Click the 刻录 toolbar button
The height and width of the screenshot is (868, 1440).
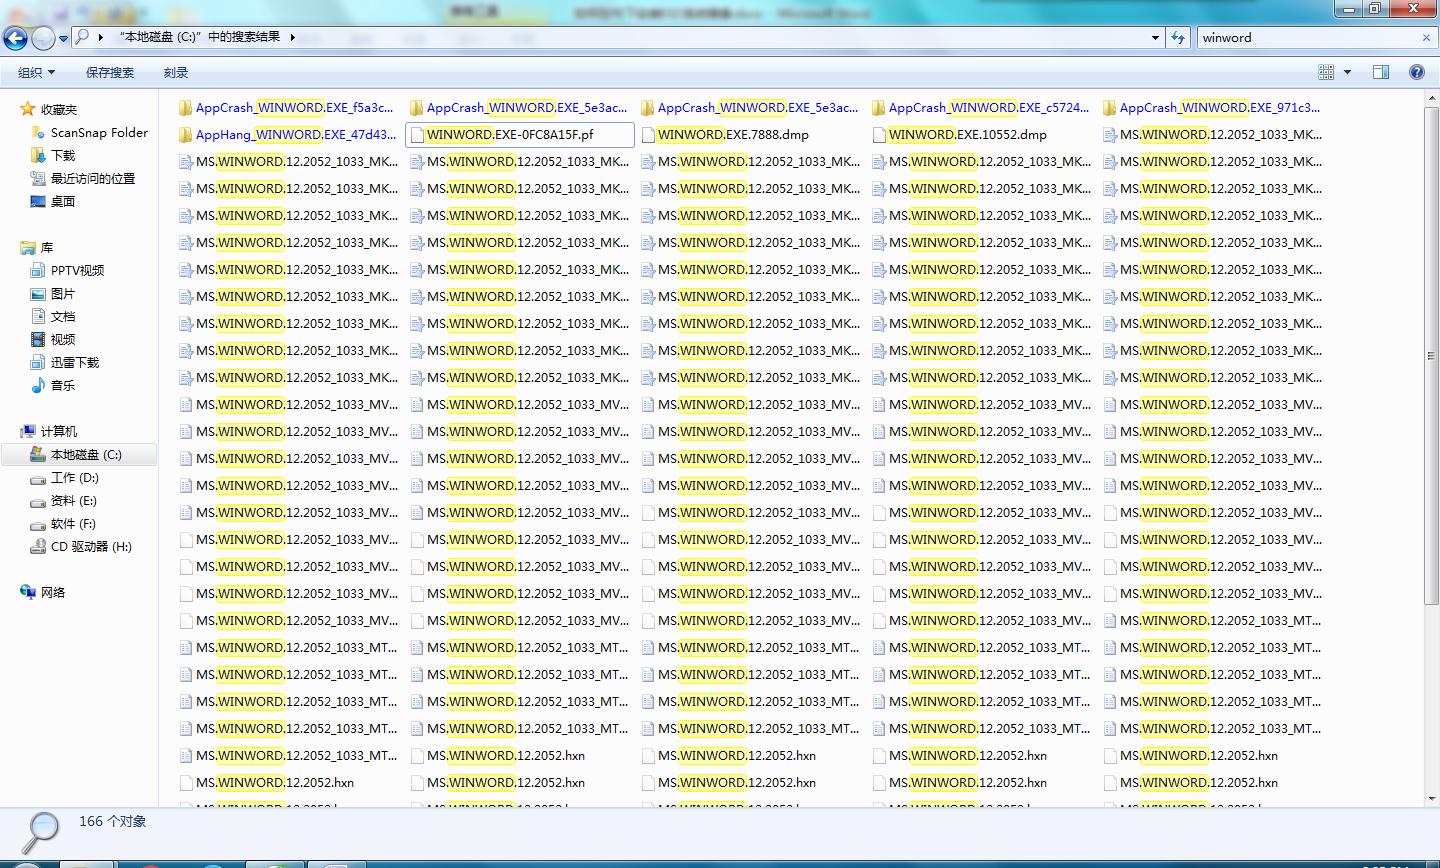[x=176, y=72]
